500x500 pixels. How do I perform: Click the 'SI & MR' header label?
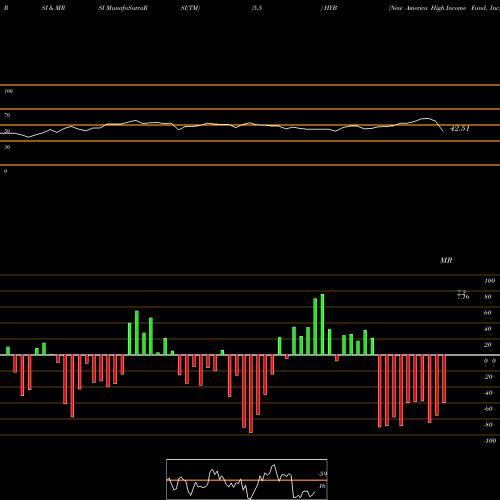coord(53,8)
